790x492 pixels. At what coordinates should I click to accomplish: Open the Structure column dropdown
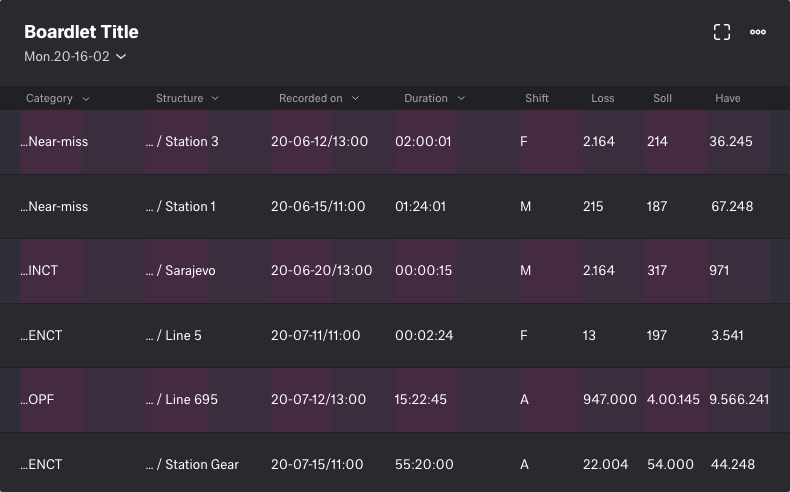pos(215,99)
